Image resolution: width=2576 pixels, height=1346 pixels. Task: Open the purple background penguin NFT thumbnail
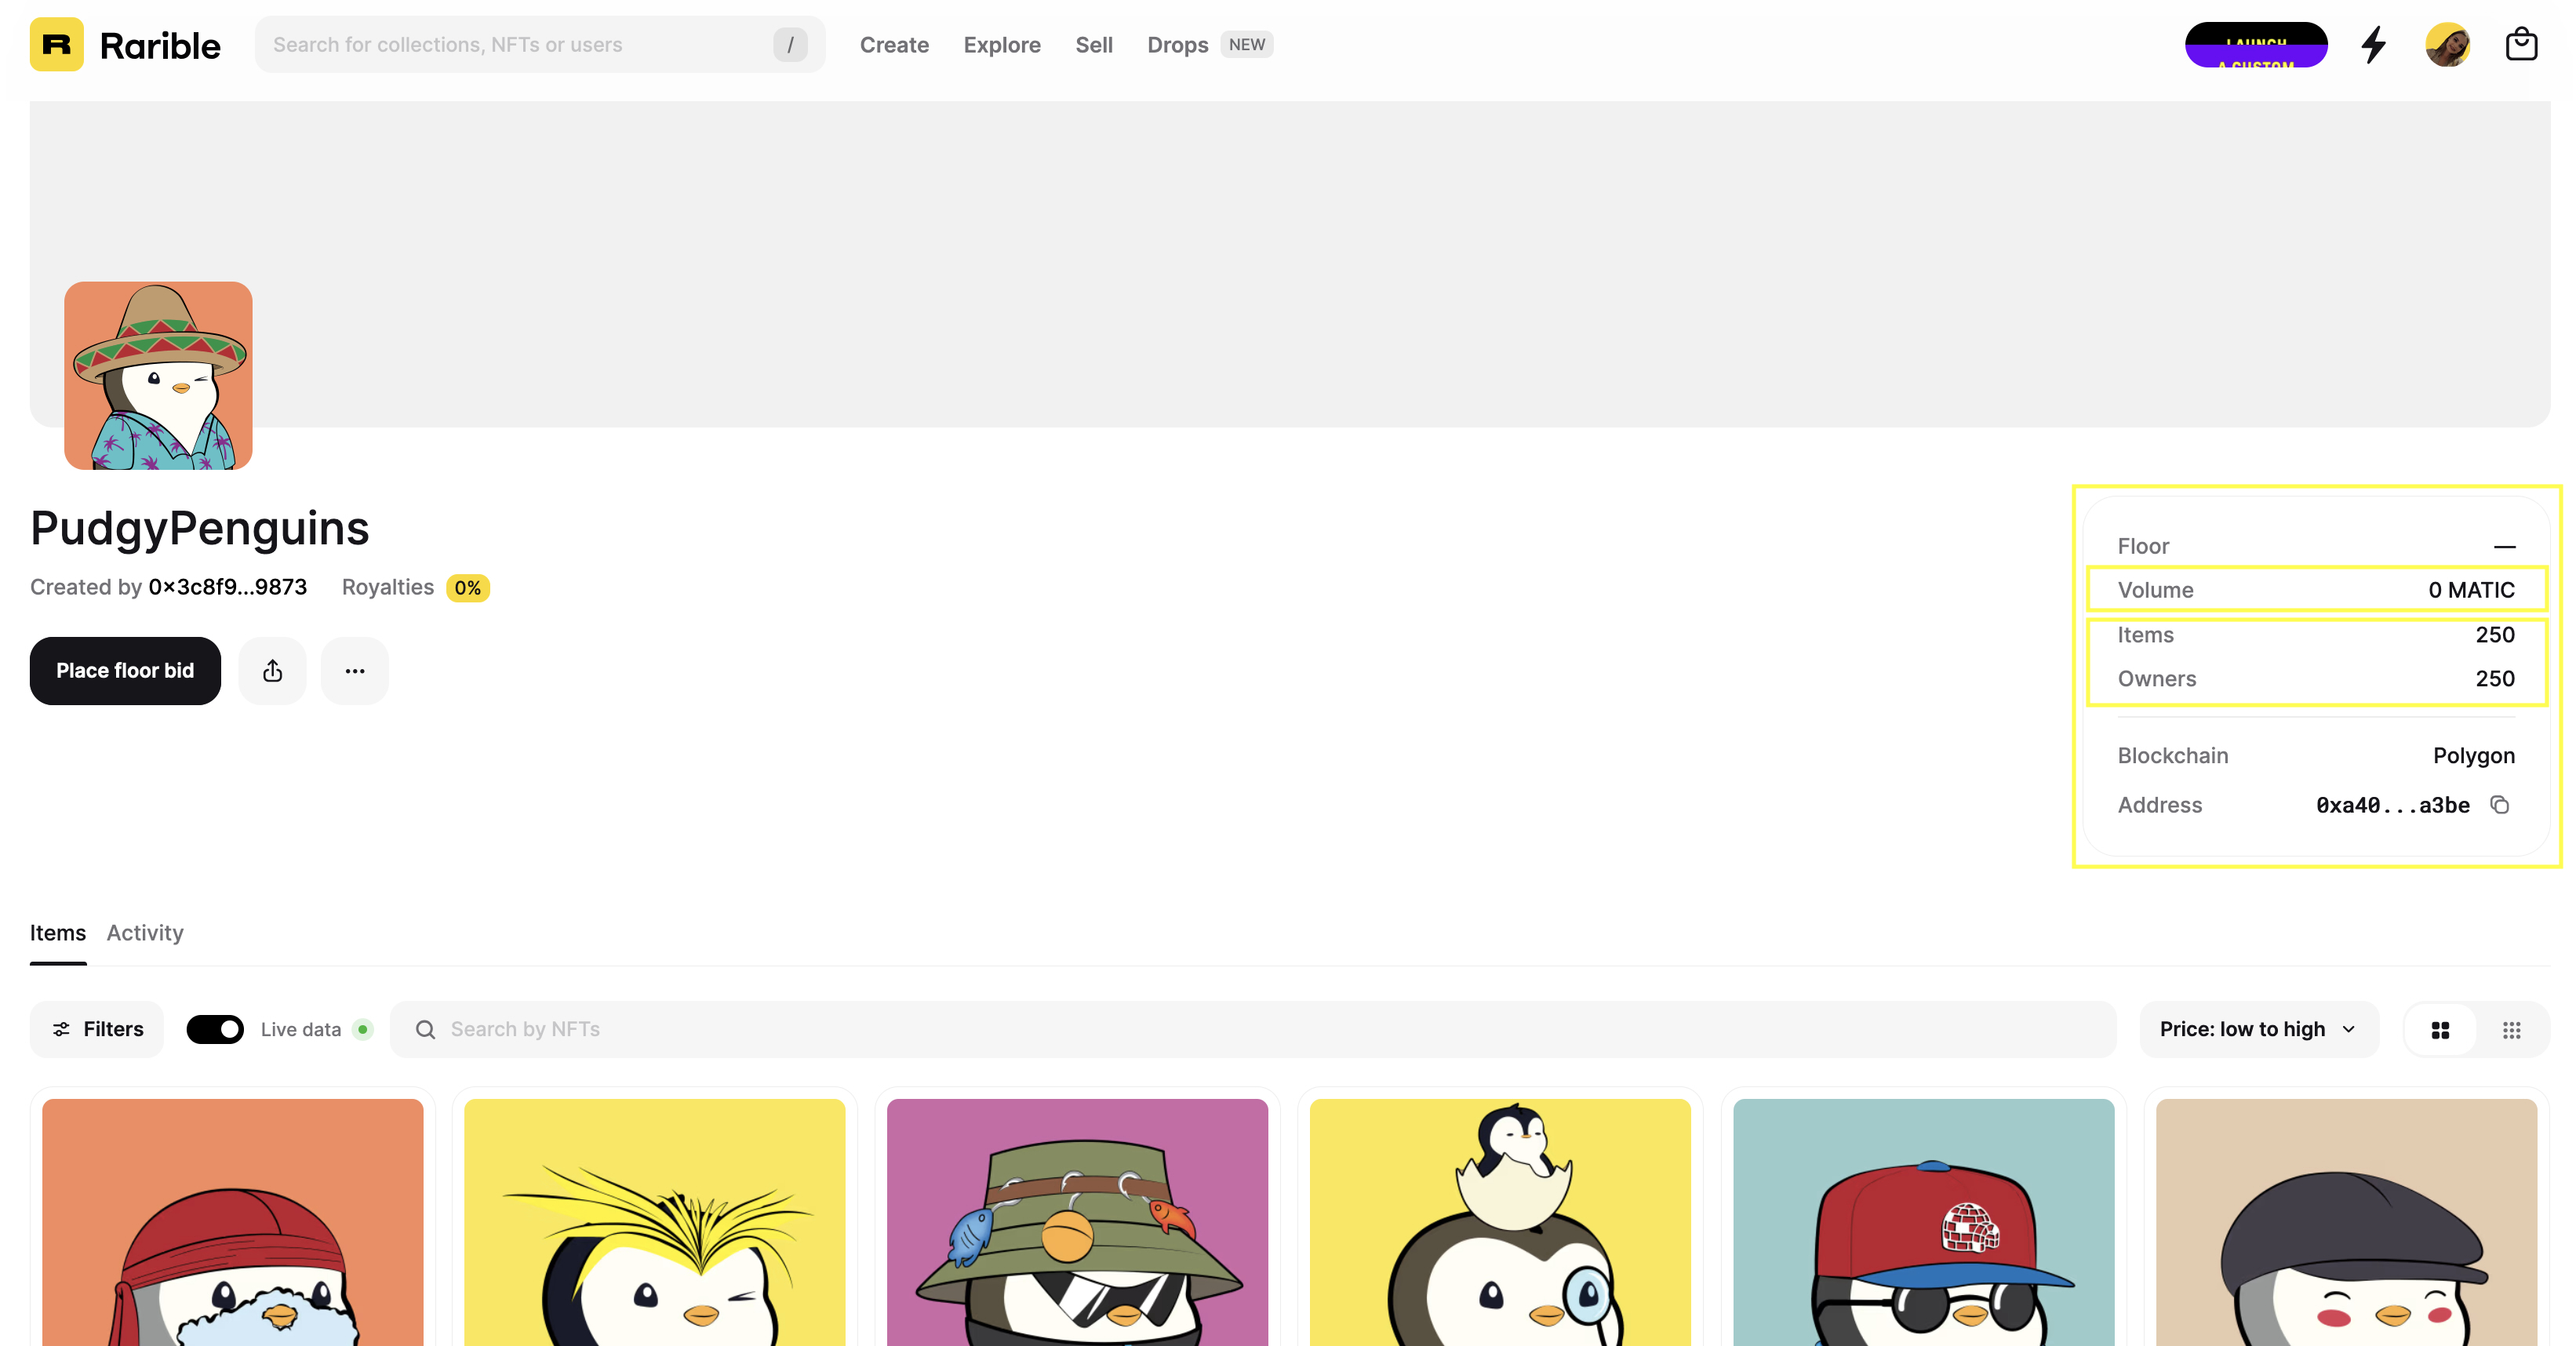pos(1077,1222)
